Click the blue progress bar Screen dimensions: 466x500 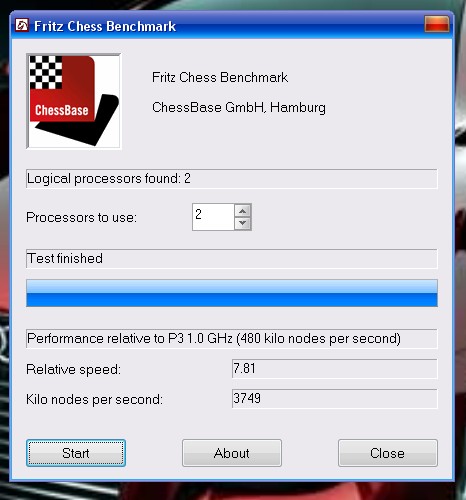[x=232, y=293]
